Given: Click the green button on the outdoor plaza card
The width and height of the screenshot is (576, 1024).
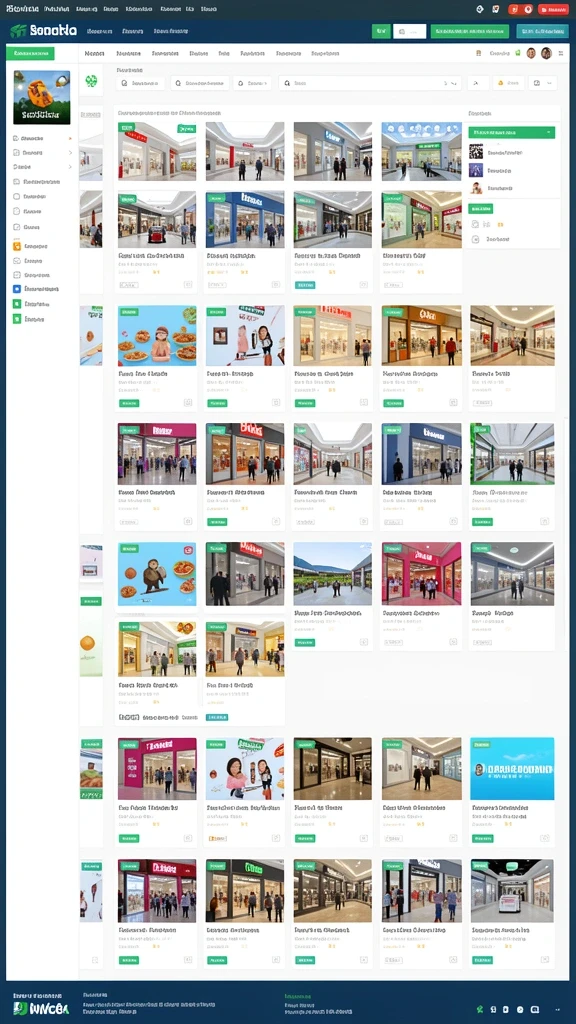Looking at the screenshot, I should 305,643.
